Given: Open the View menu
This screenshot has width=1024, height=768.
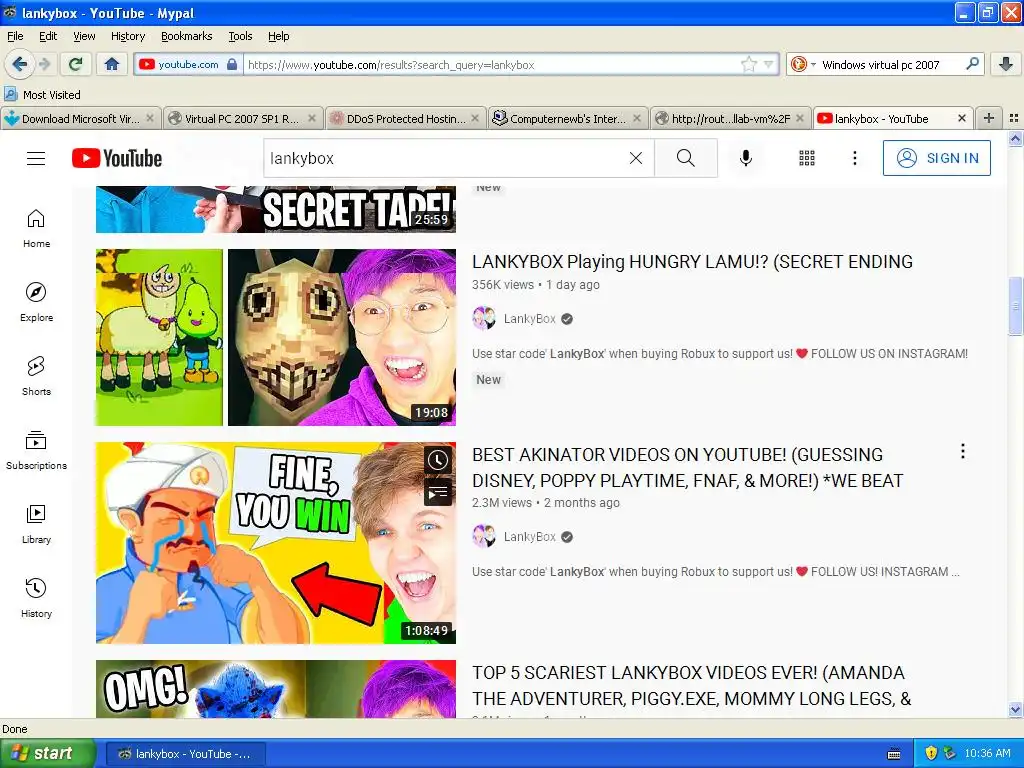Looking at the screenshot, I should click(84, 36).
